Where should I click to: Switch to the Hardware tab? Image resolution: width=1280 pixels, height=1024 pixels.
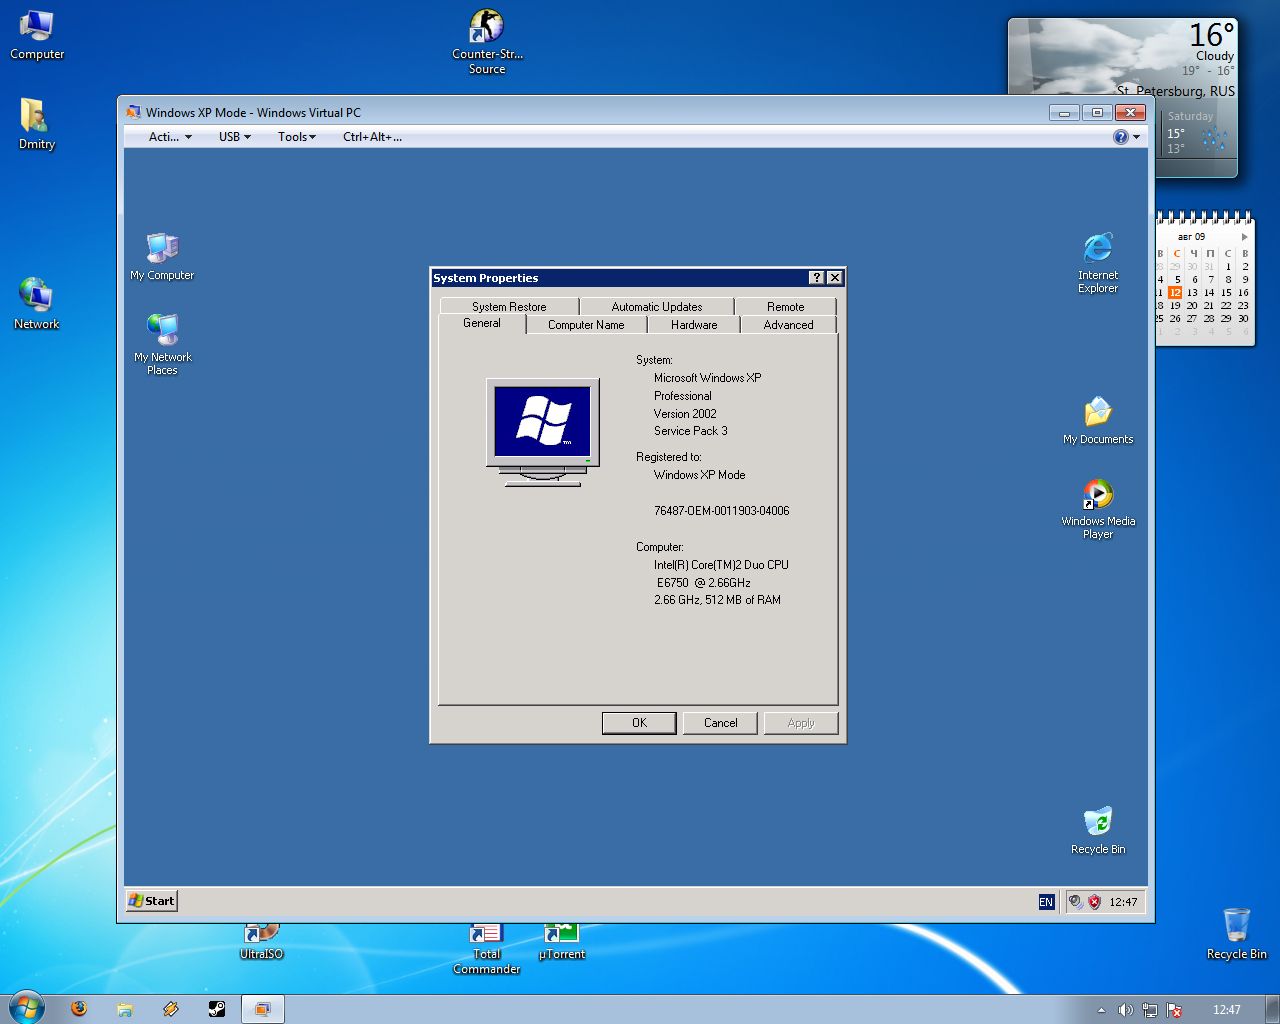(694, 325)
